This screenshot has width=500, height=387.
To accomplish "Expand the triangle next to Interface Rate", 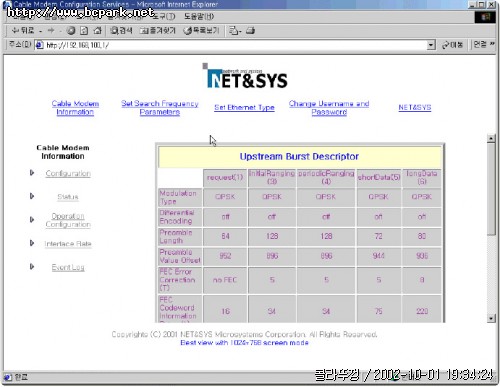I will [x=32, y=243].
